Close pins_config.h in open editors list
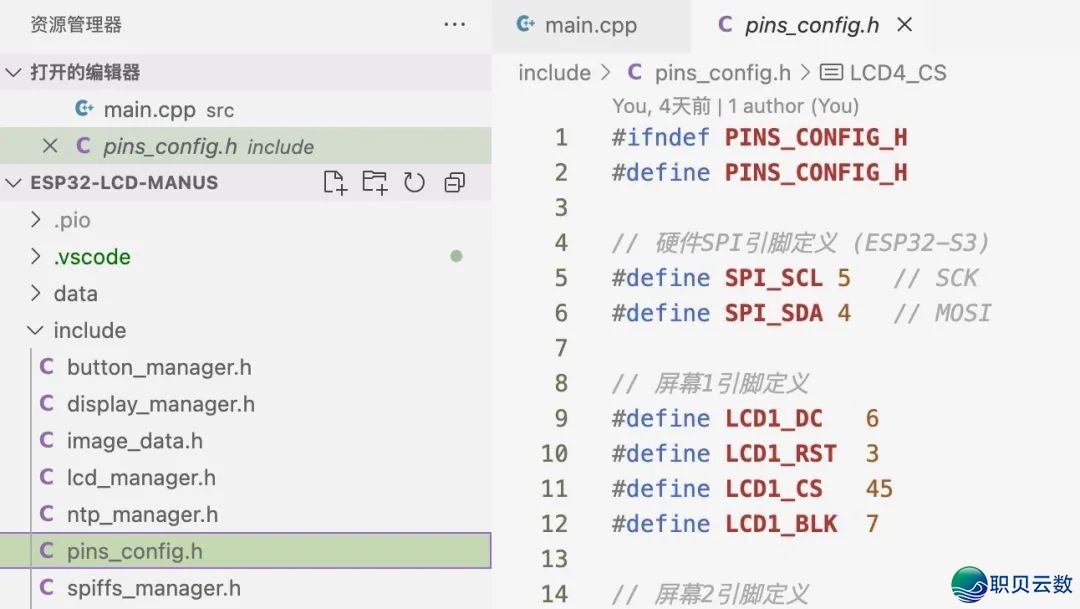The height and width of the screenshot is (609, 1080). pos(50,146)
